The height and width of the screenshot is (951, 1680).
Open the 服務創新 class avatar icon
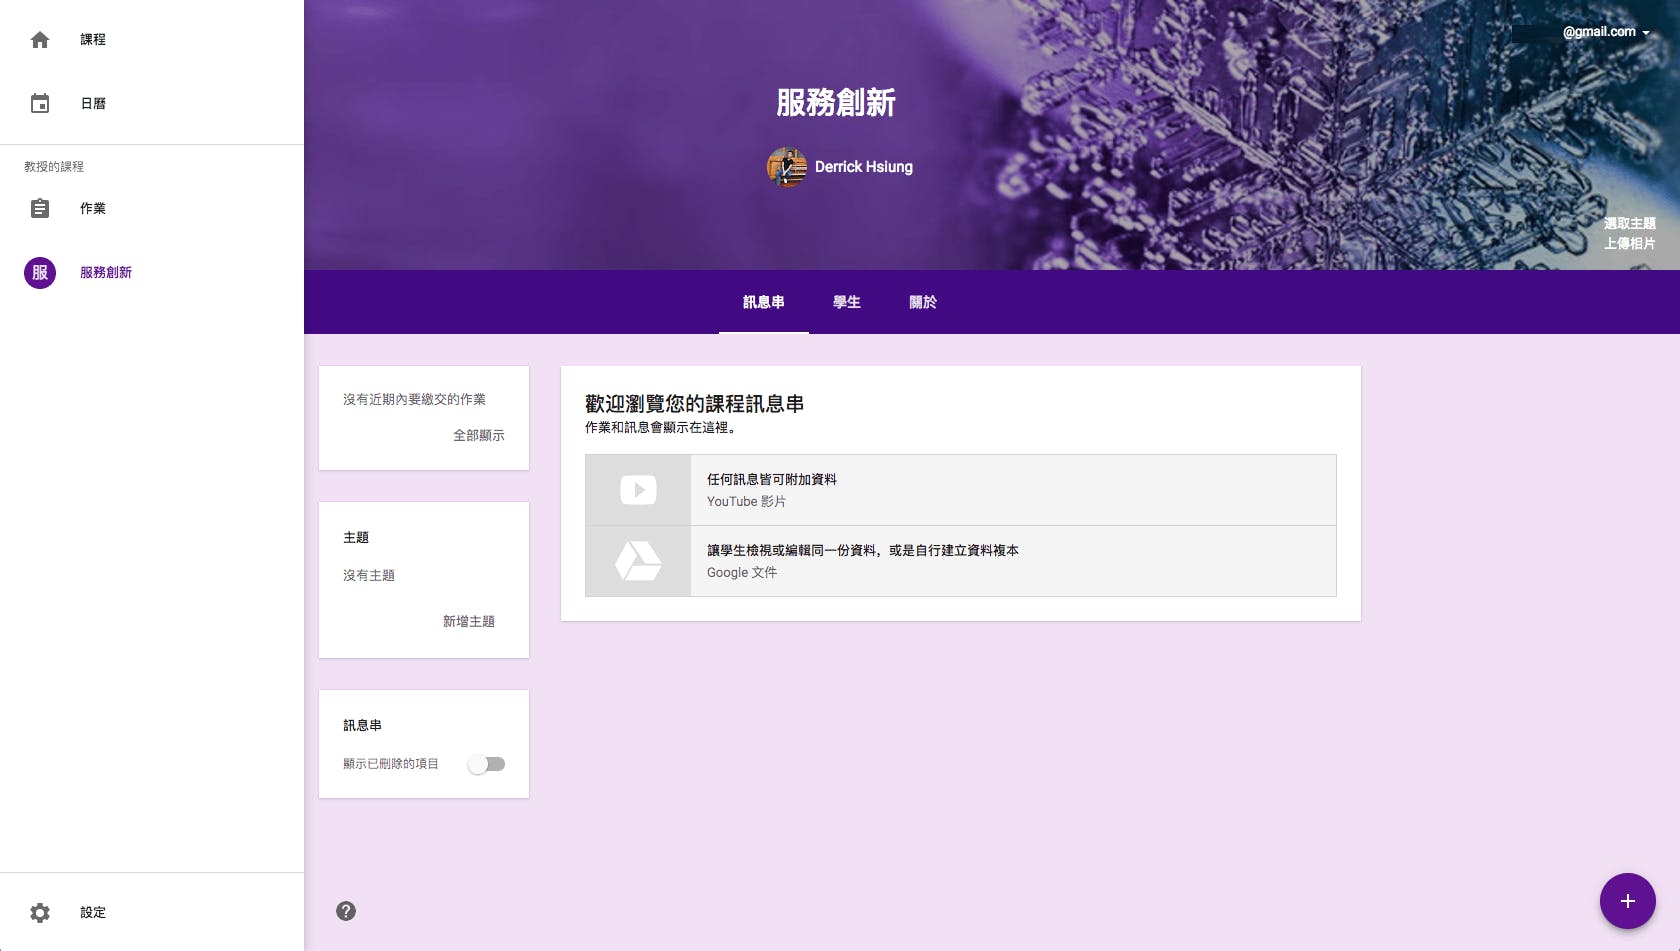(39, 272)
